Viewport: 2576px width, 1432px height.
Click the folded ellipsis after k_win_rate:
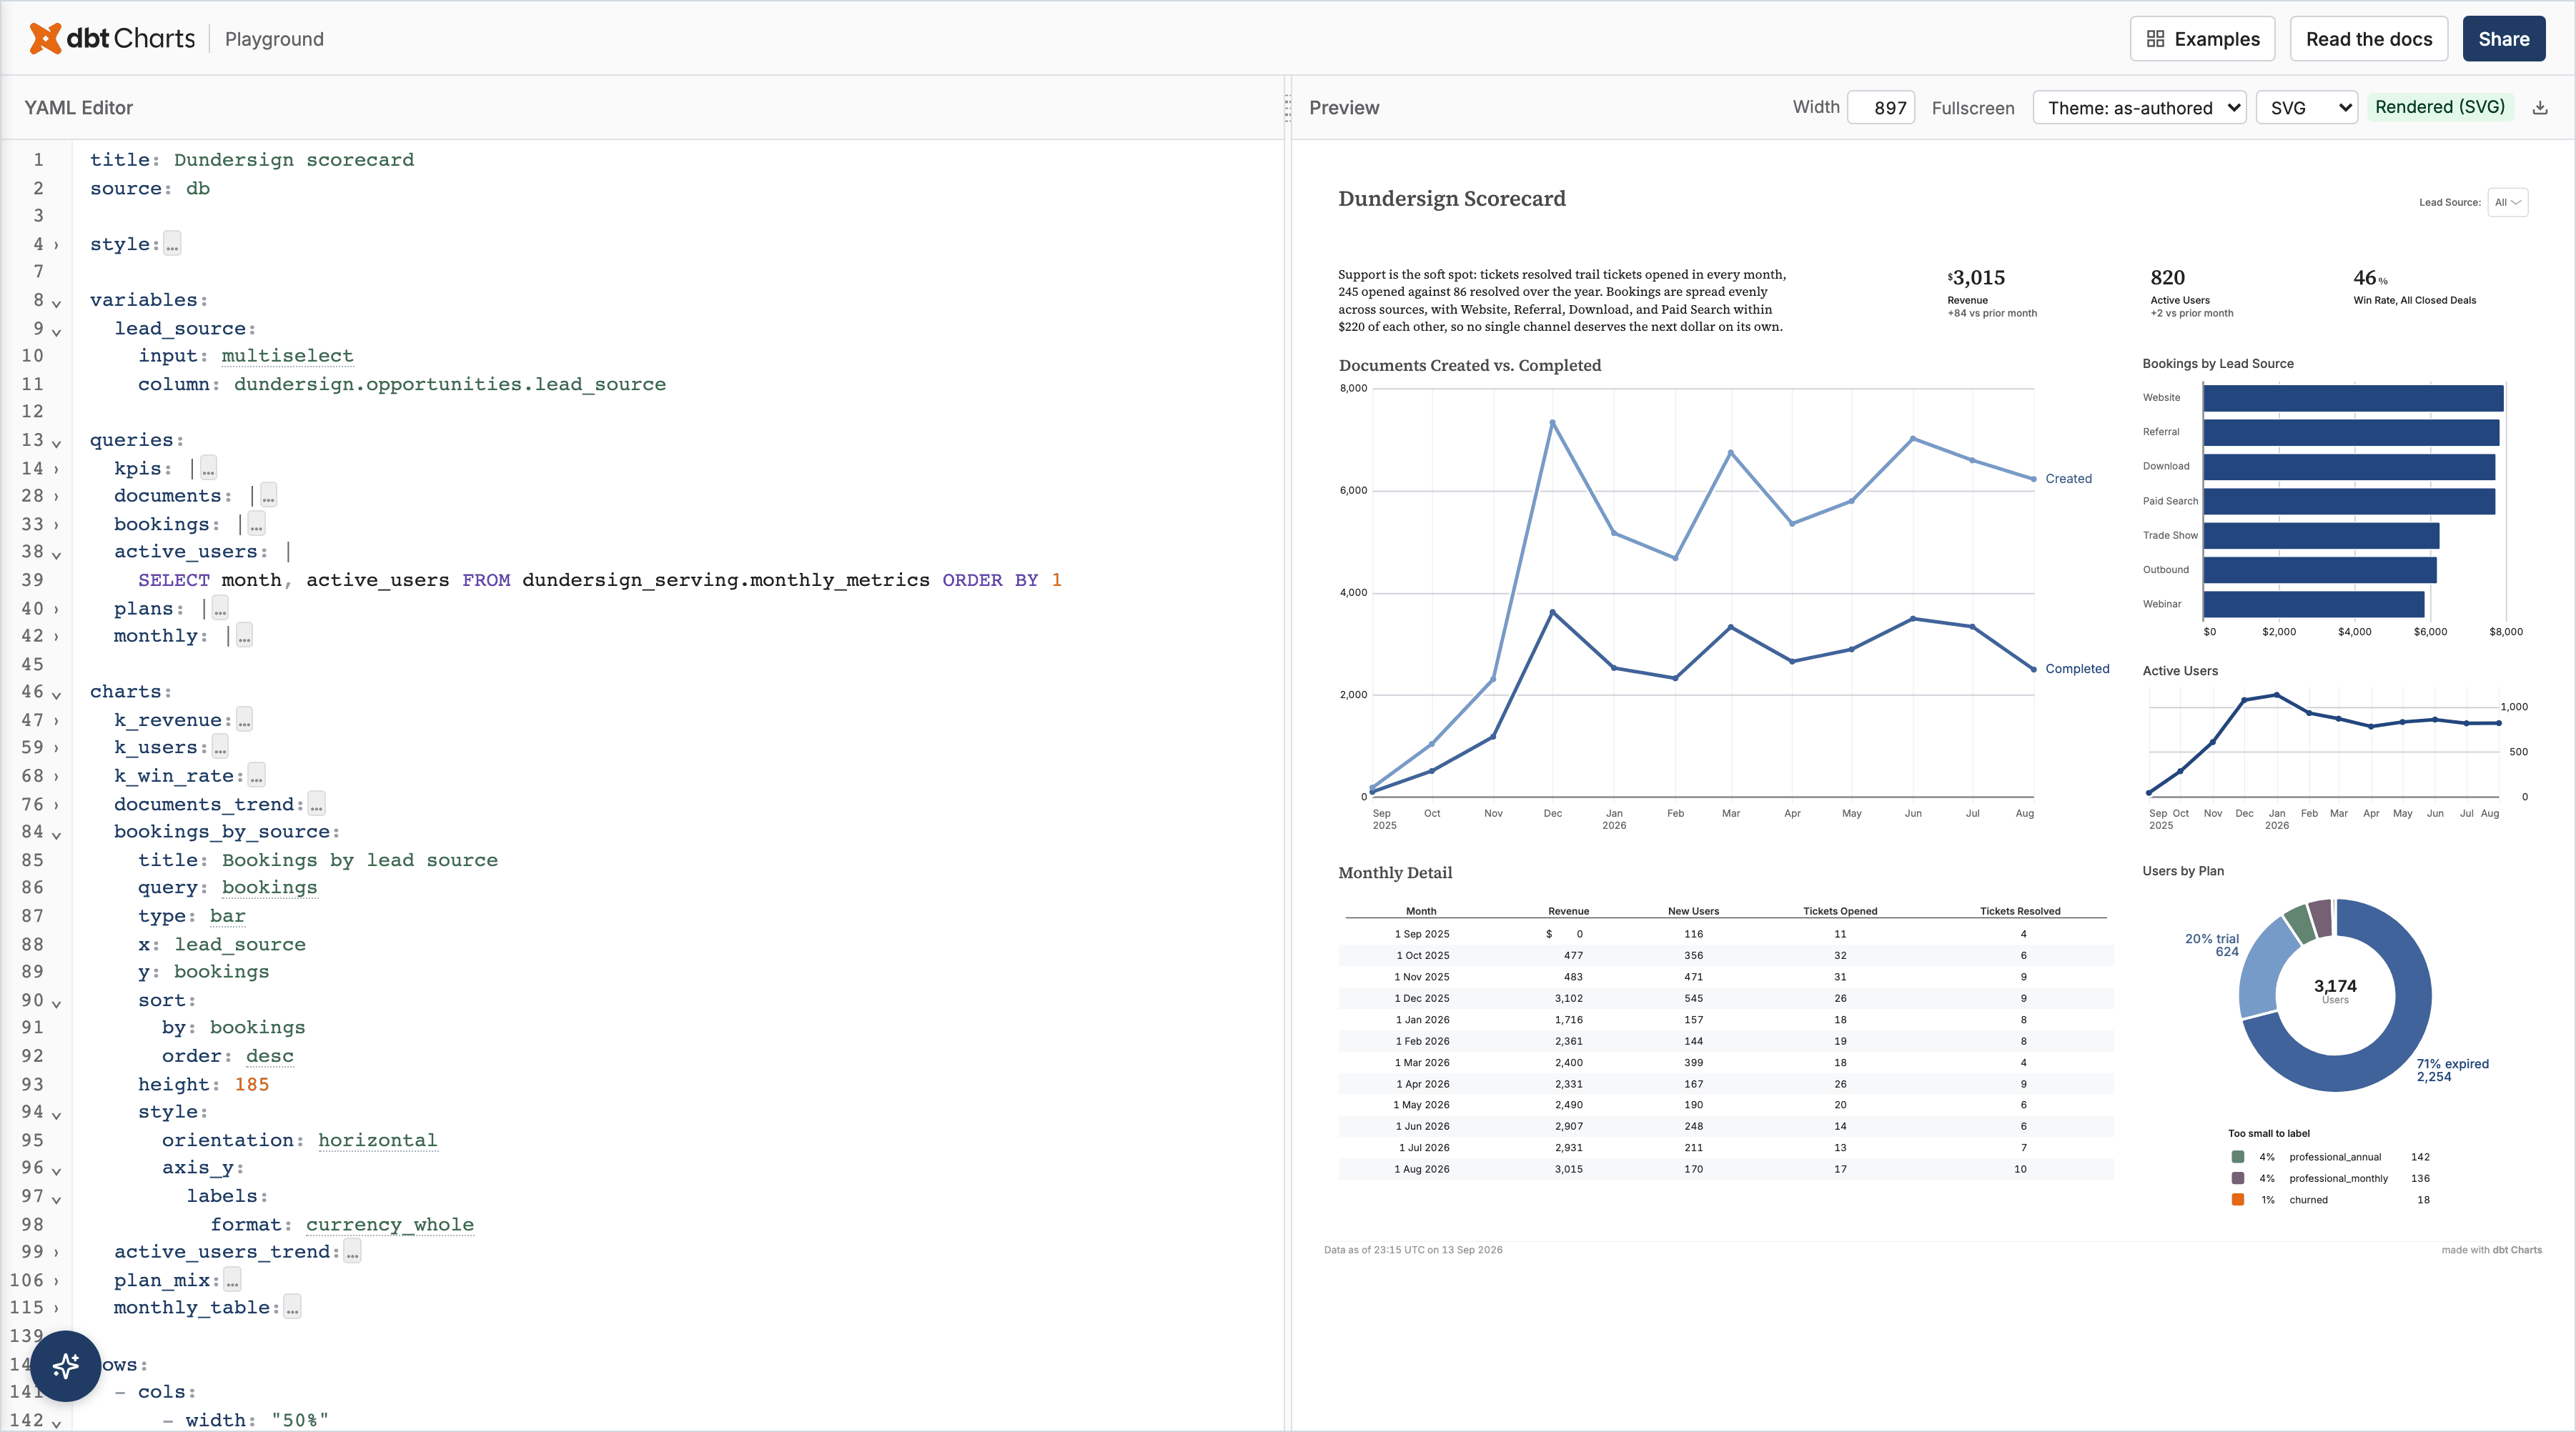point(256,776)
